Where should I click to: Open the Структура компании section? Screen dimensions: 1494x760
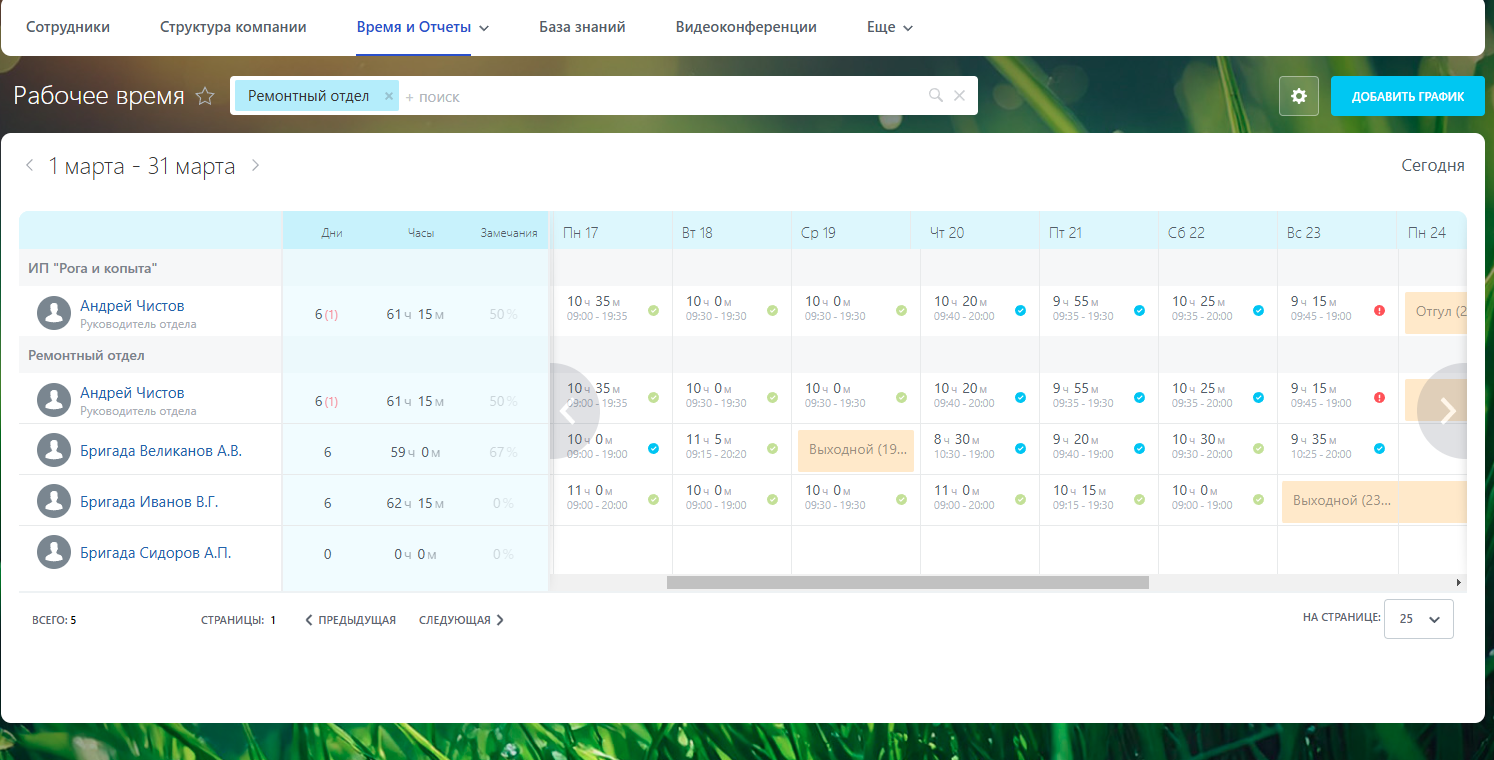(233, 27)
